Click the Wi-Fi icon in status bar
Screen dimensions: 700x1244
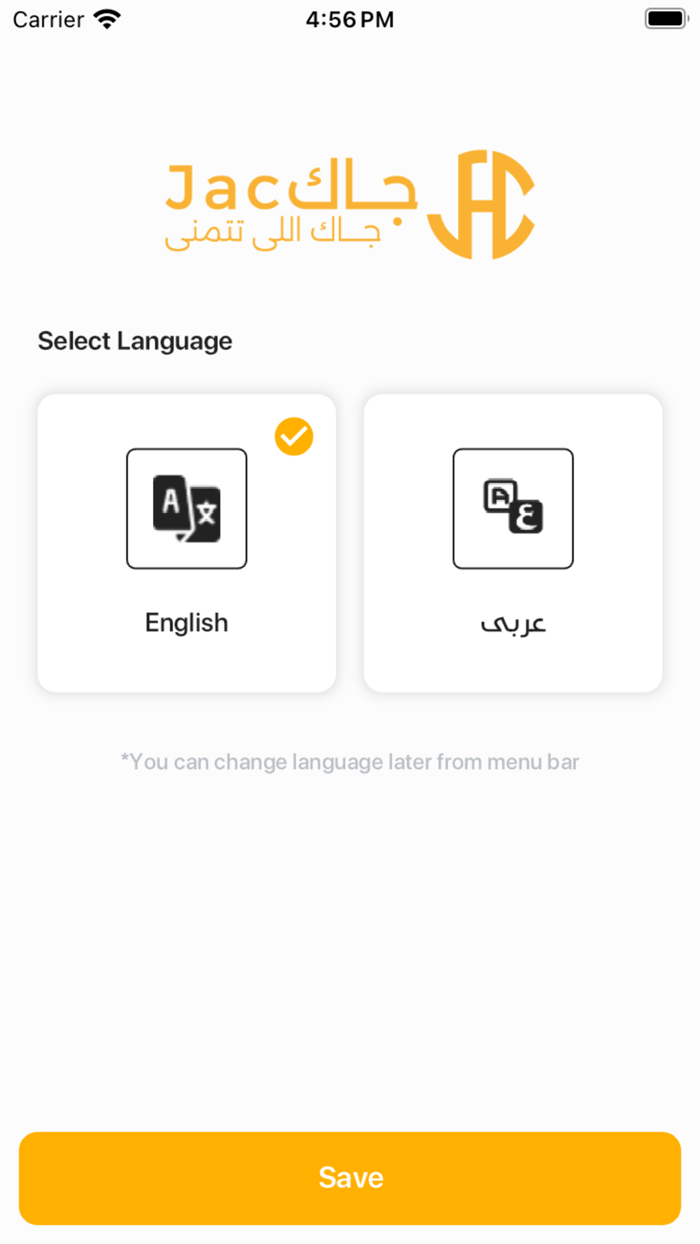tap(106, 18)
